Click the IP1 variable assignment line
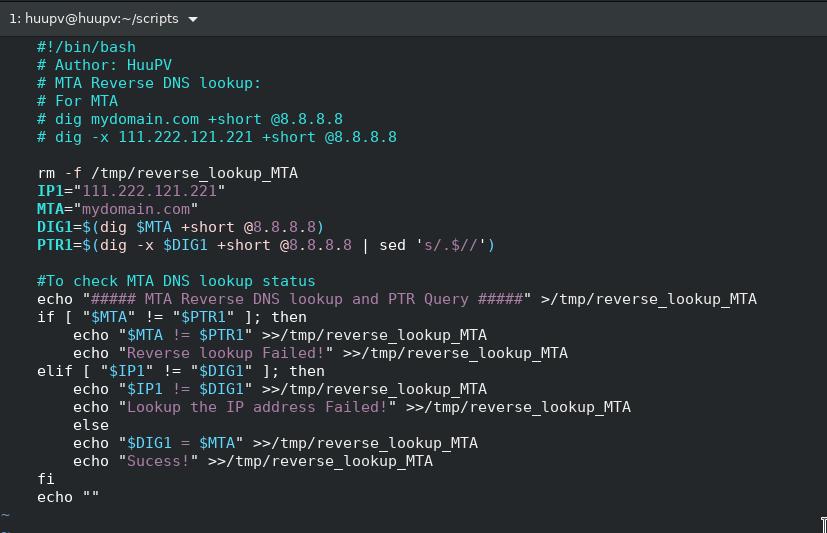The width and height of the screenshot is (827, 533). (x=131, y=191)
